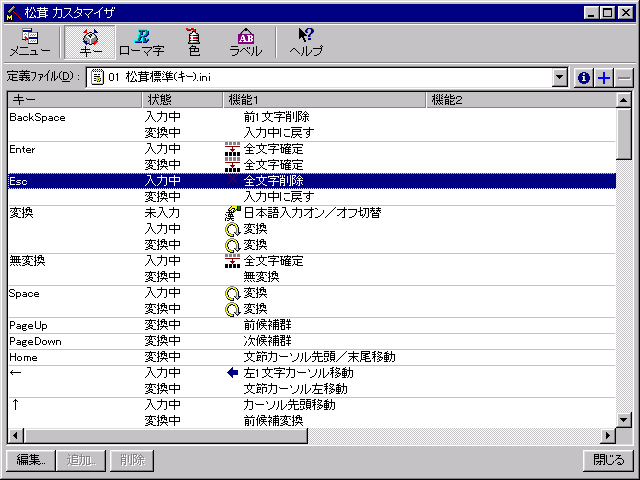
Task: Click the vertical scrollbar down arrow
Action: tap(624, 420)
